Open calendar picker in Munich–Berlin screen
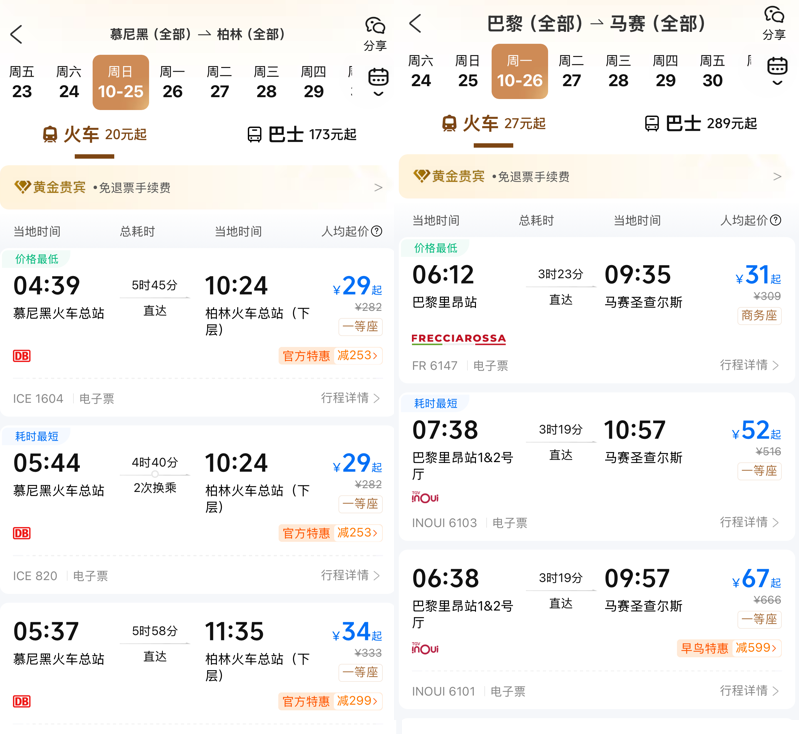The width and height of the screenshot is (799, 734). point(378,82)
